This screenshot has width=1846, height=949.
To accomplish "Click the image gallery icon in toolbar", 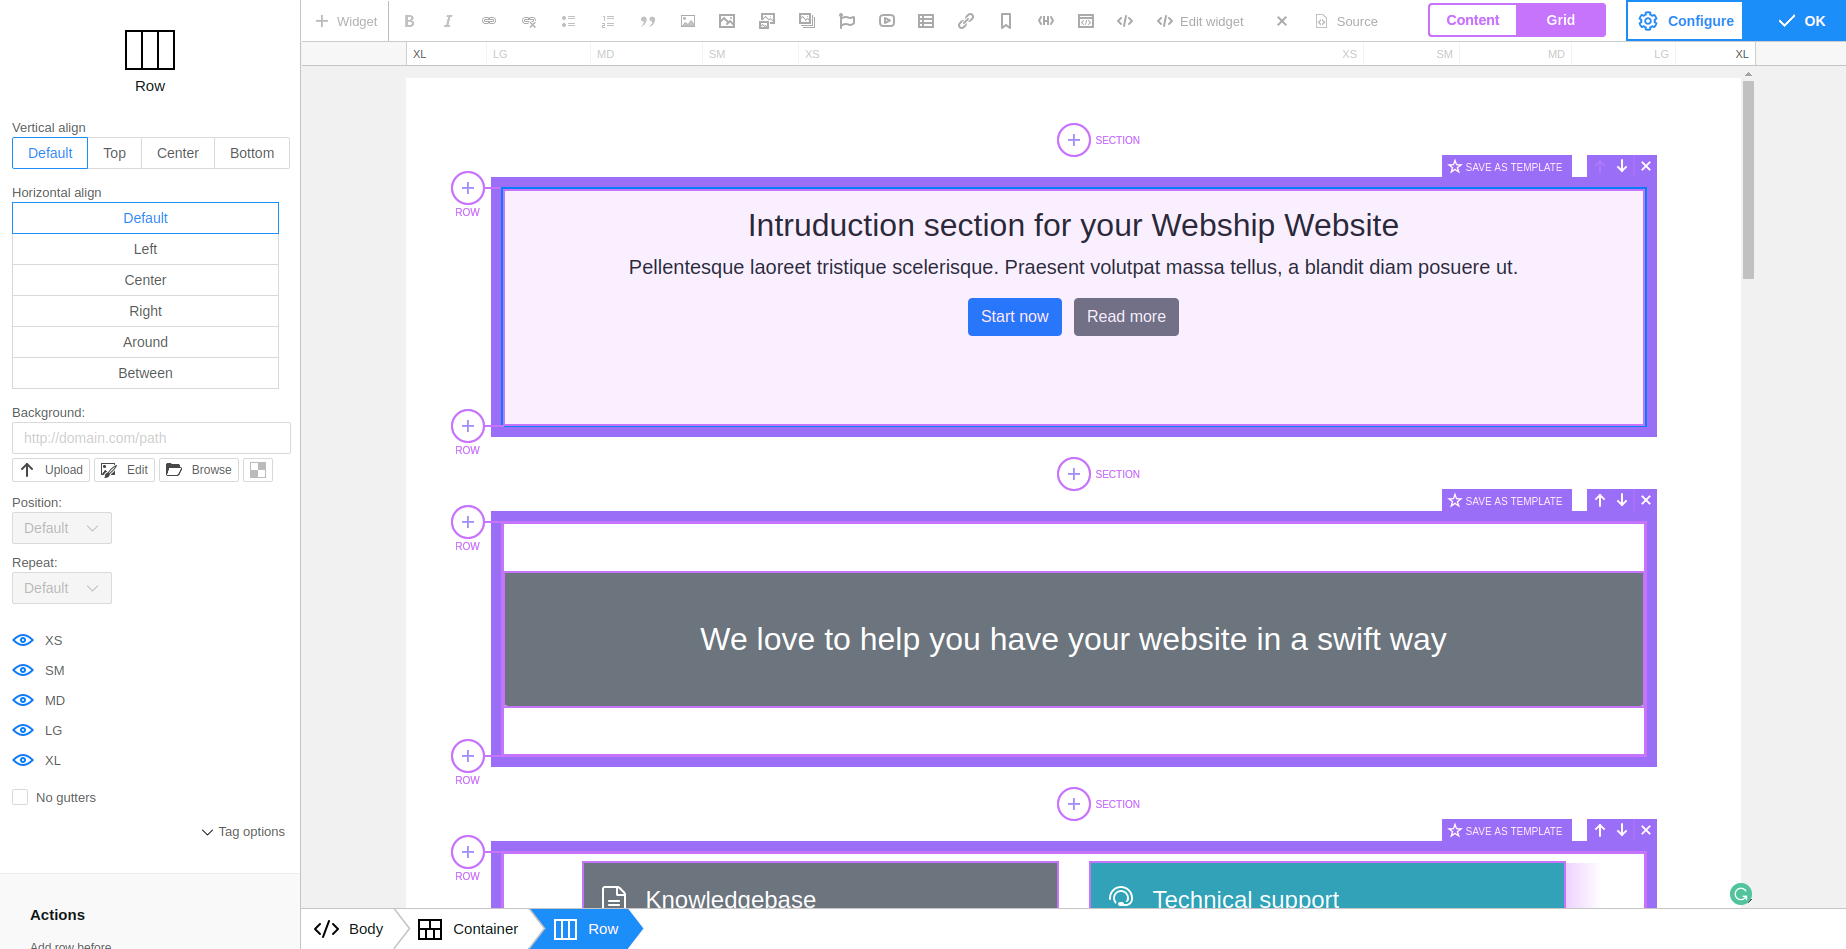I will click(x=767, y=21).
